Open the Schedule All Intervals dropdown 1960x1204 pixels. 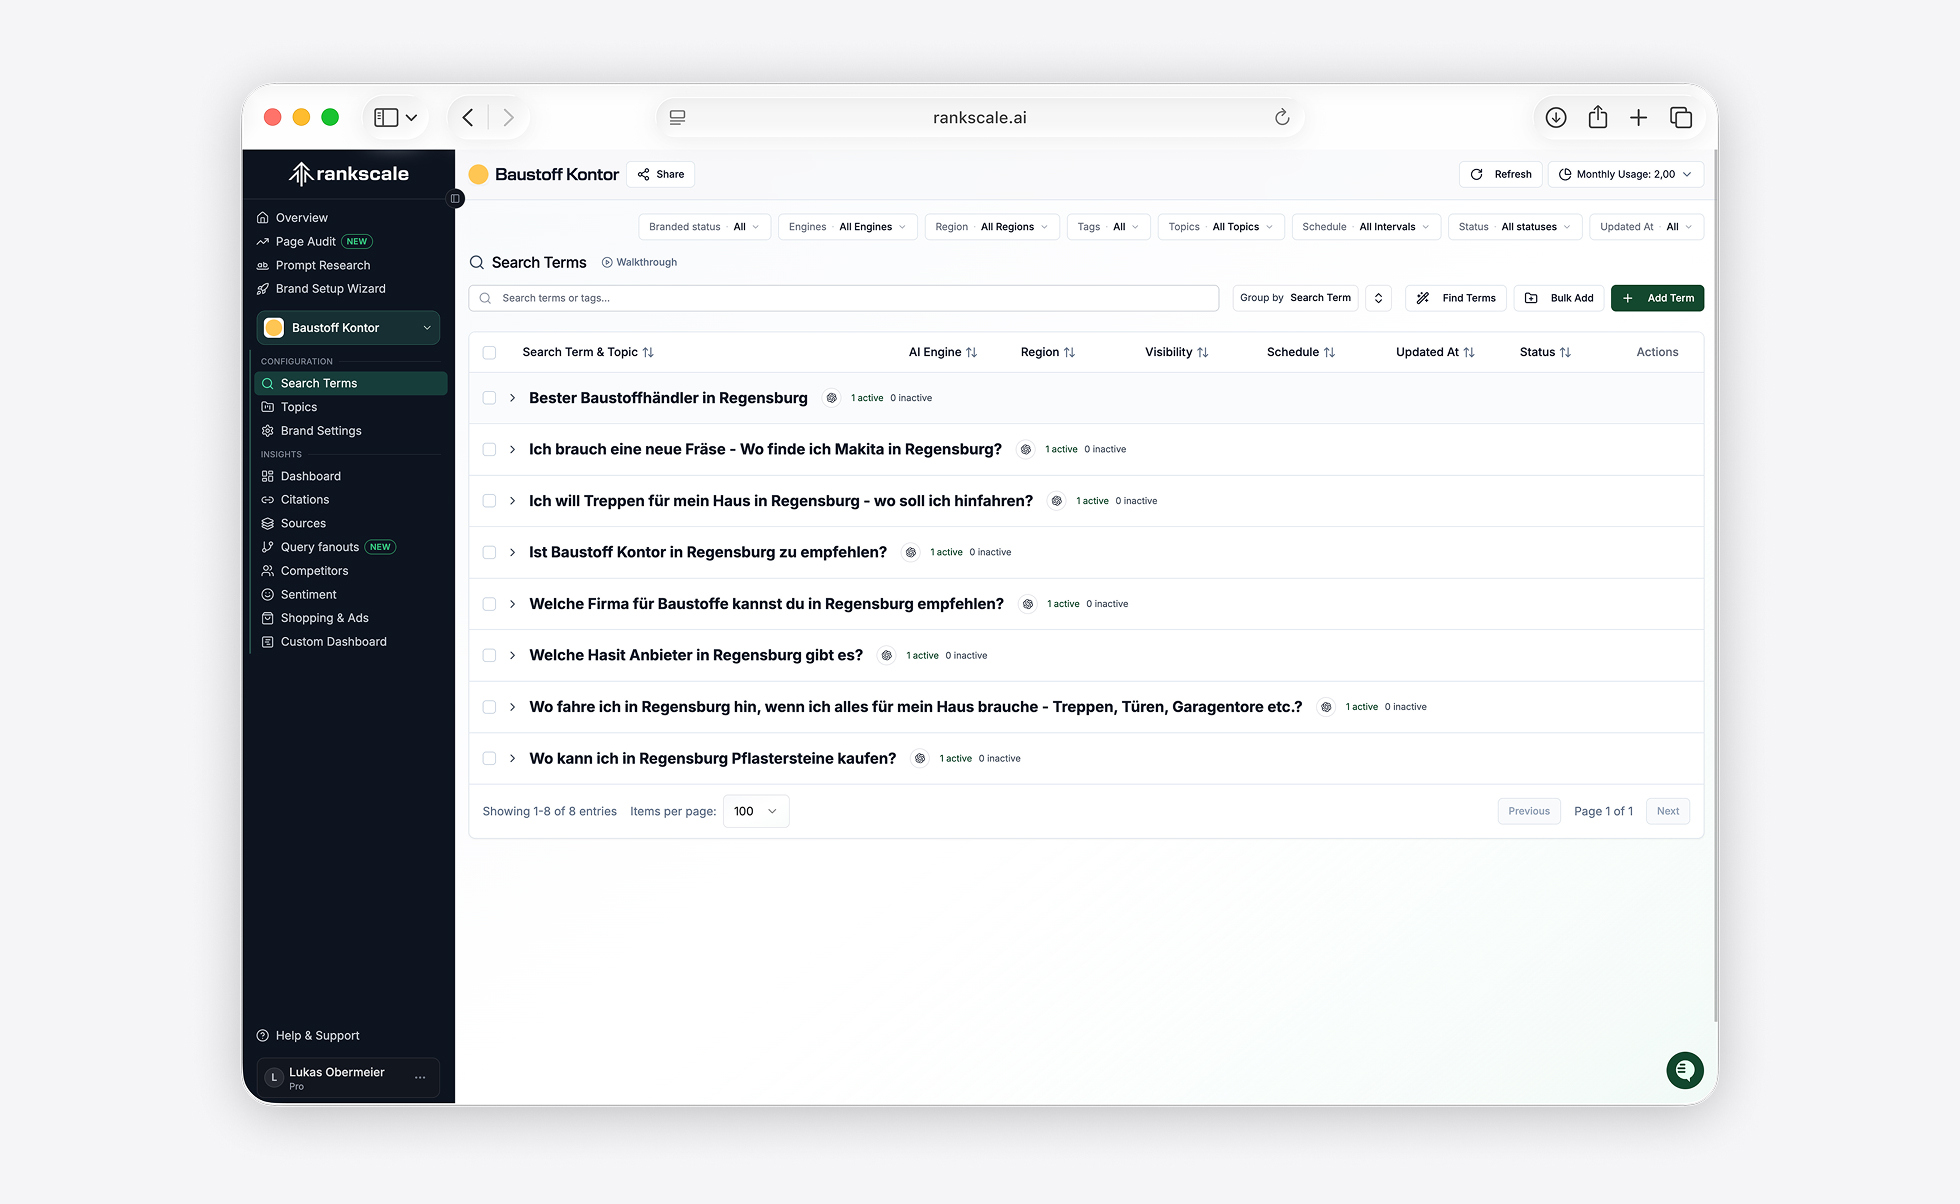(1366, 227)
